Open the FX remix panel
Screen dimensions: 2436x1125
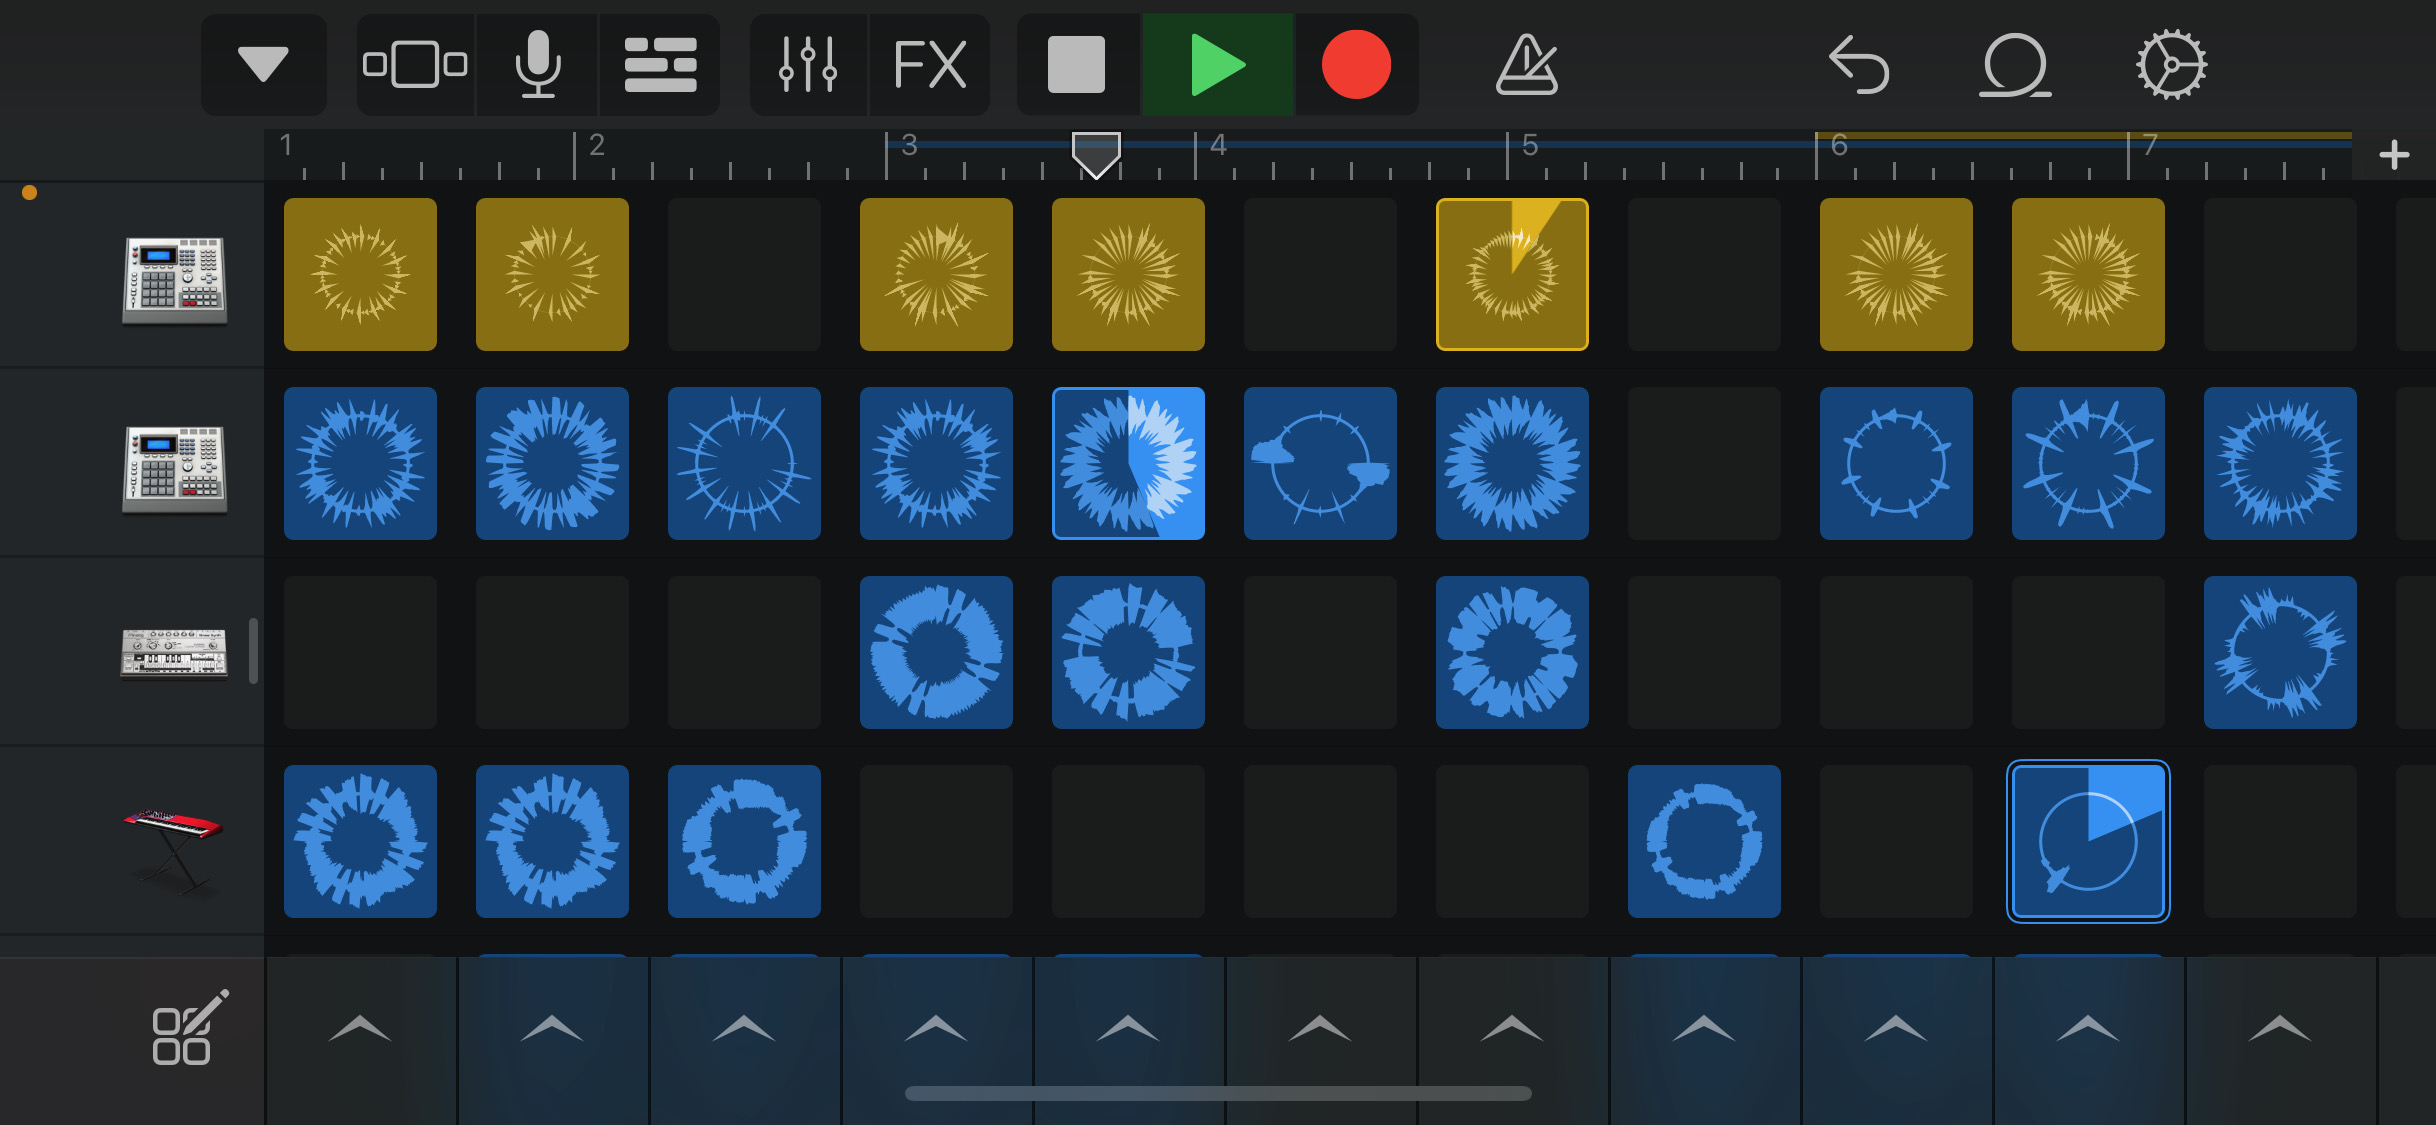point(930,65)
